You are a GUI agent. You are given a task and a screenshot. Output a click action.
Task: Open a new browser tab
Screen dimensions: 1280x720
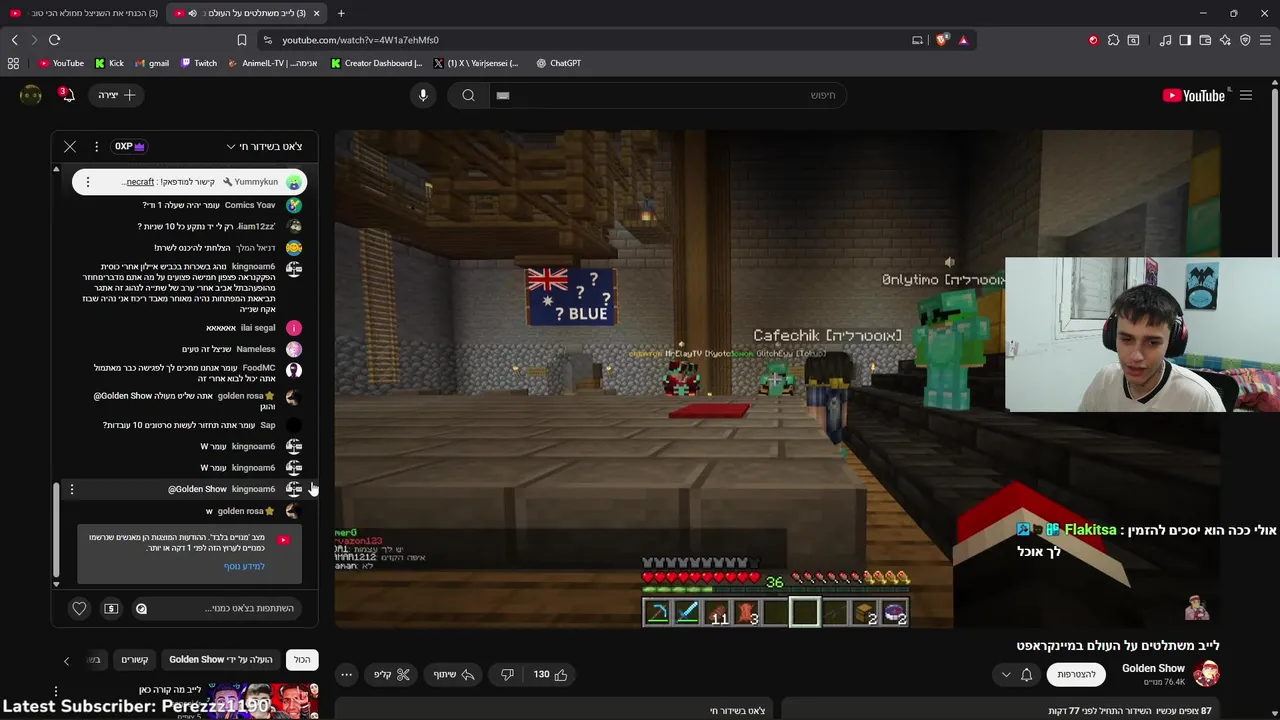pyautogui.click(x=341, y=13)
